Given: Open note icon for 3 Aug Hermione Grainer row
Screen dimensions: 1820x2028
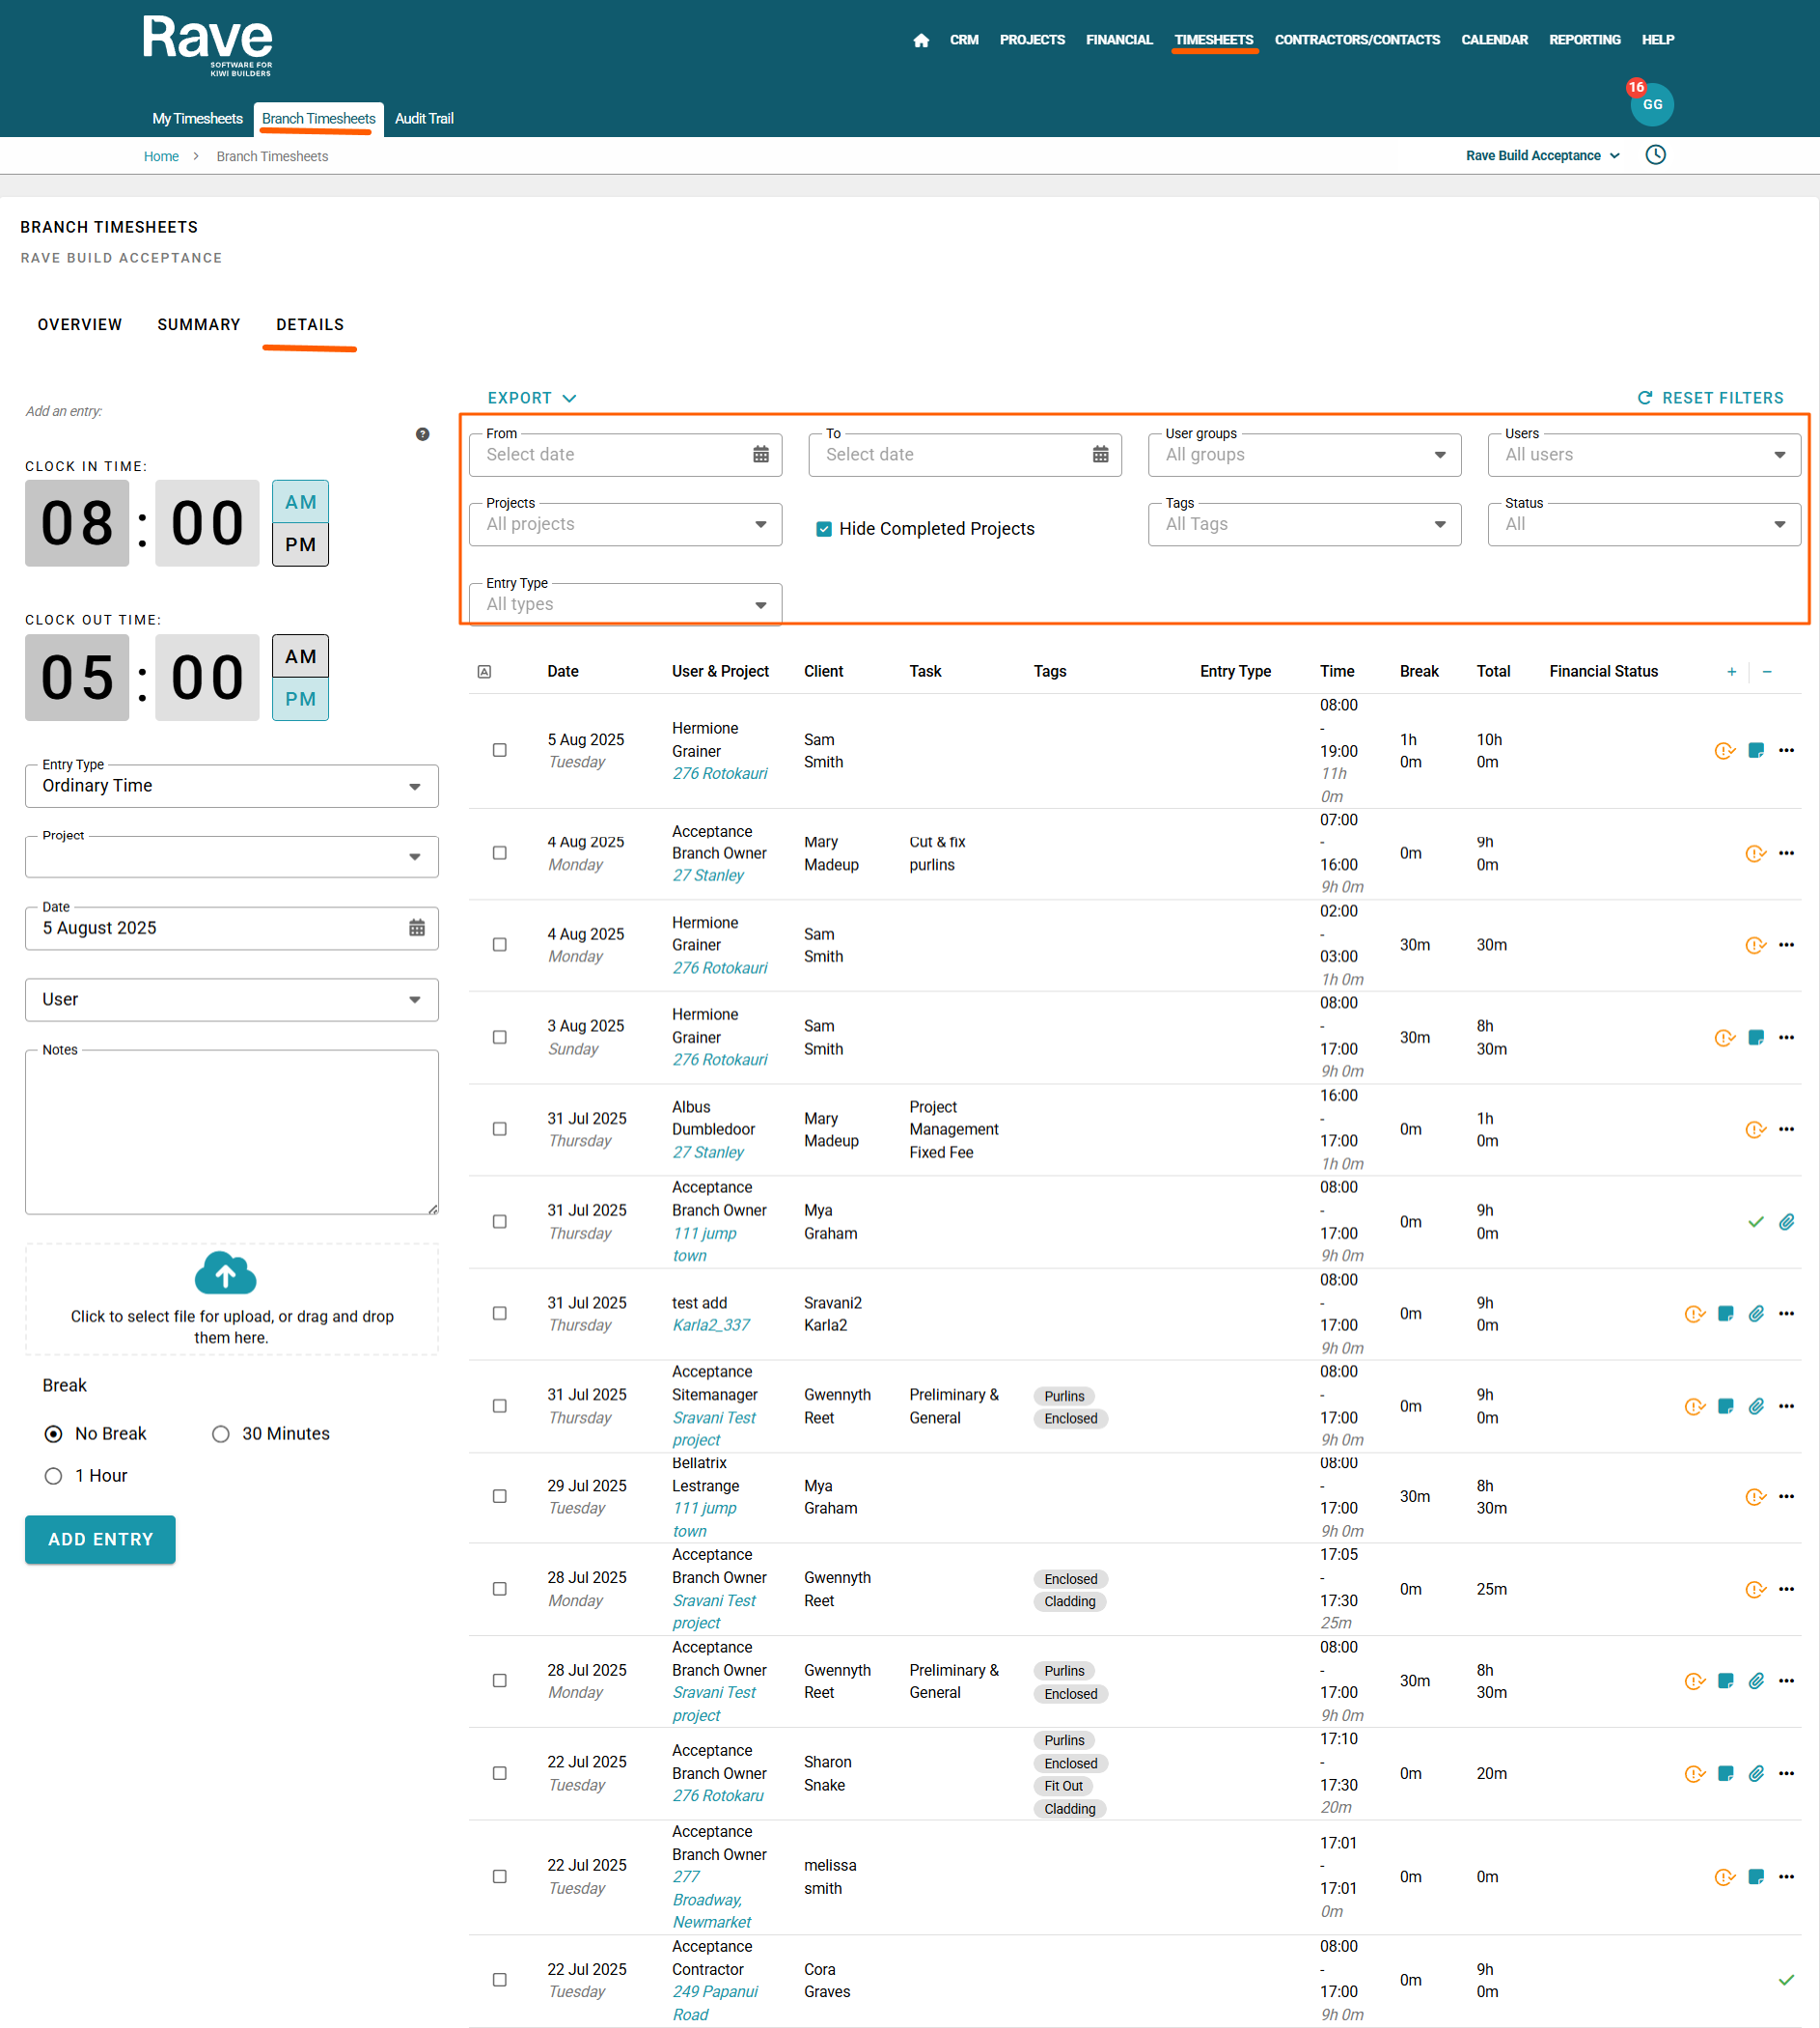Looking at the screenshot, I should coord(1756,1038).
